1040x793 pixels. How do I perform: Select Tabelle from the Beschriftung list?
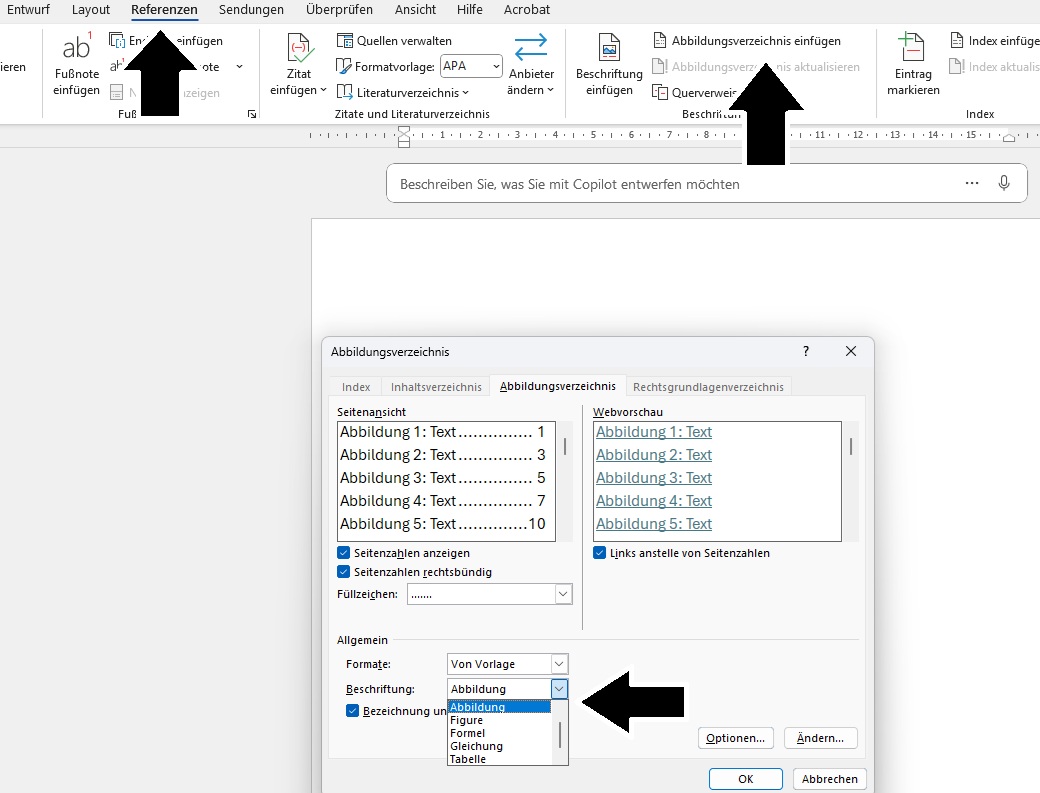(468, 759)
